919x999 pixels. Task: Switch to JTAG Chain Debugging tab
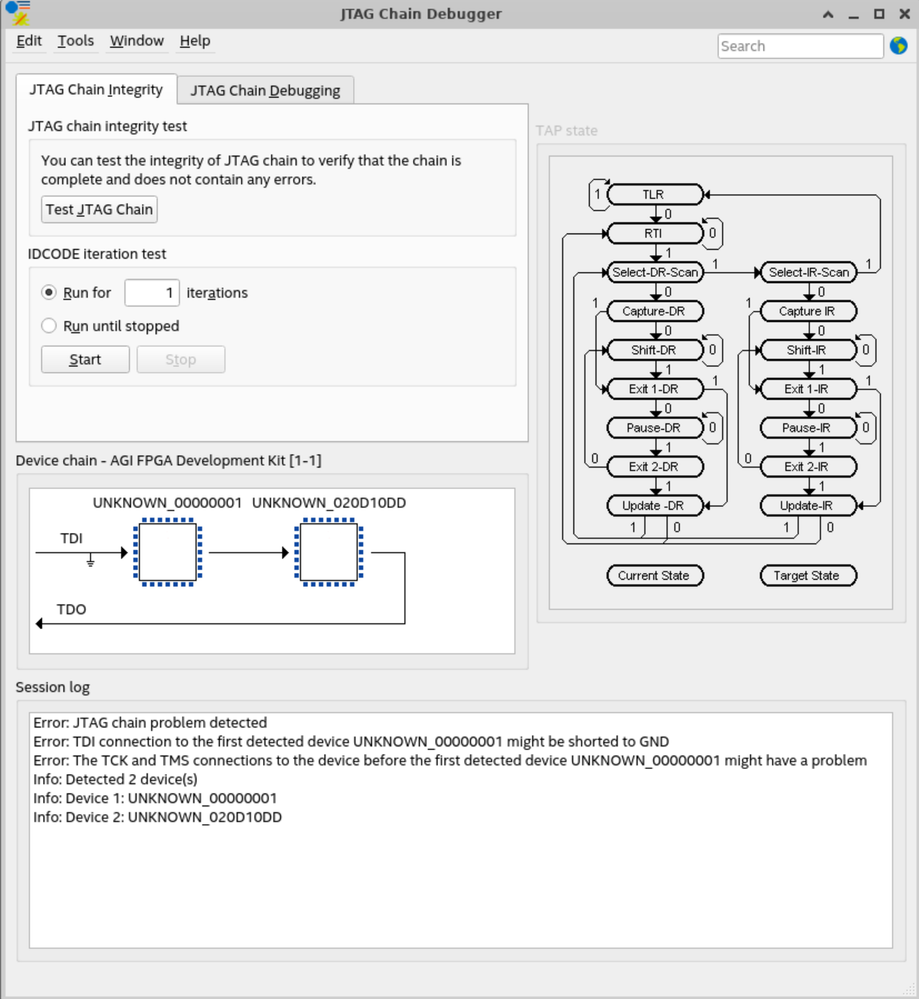[x=265, y=90]
